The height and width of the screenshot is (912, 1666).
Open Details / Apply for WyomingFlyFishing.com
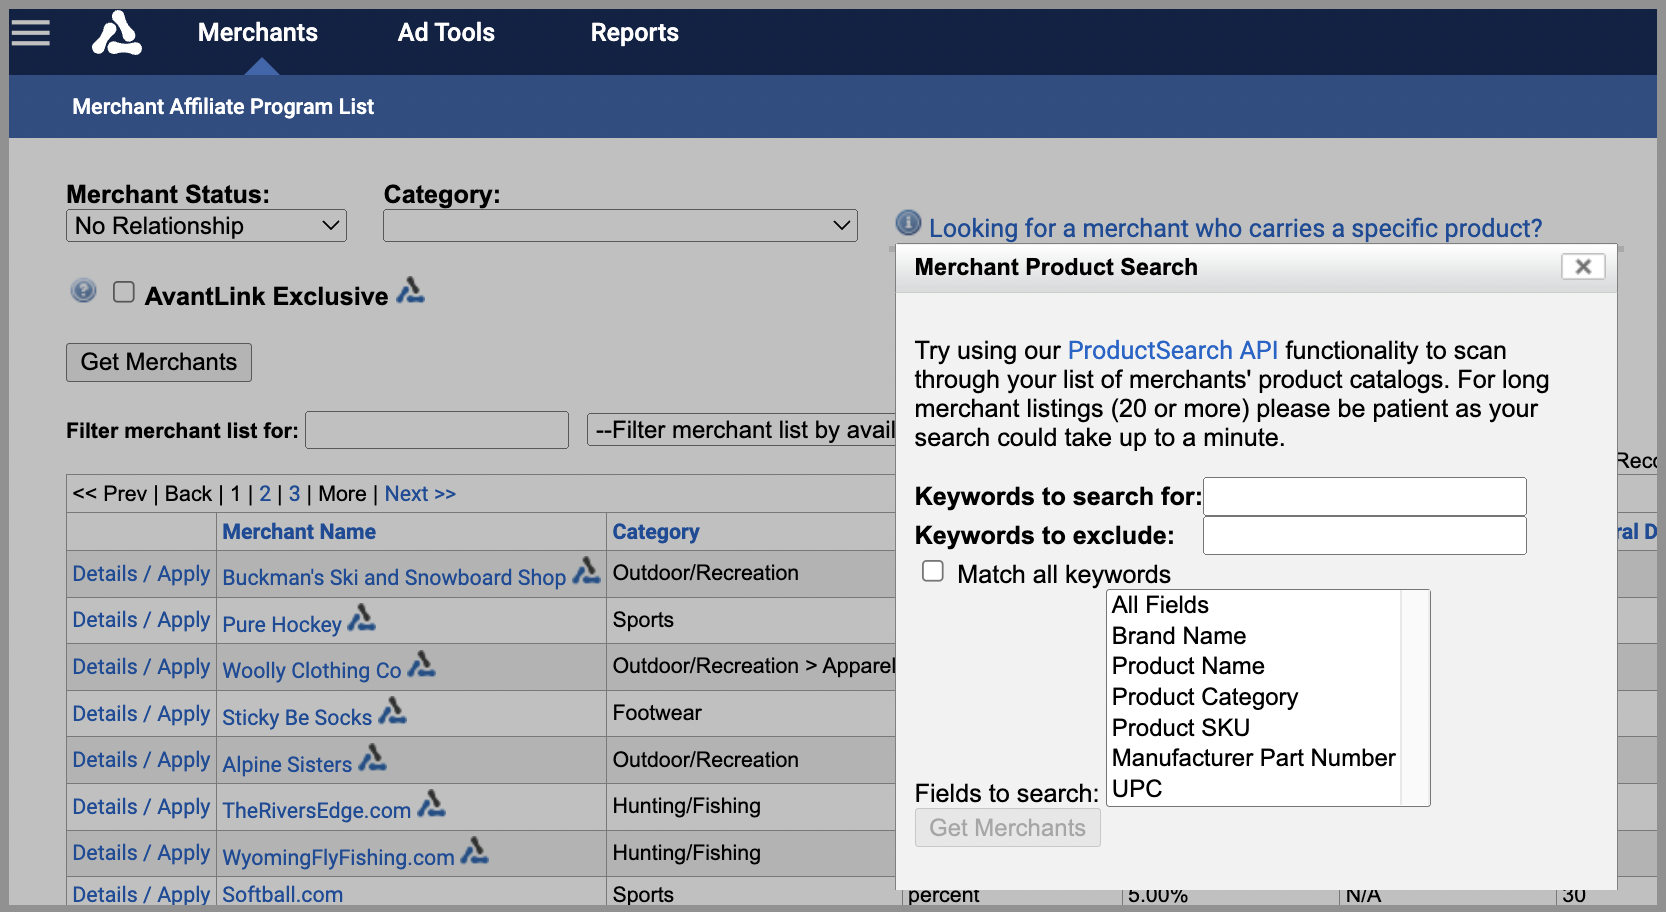click(141, 853)
